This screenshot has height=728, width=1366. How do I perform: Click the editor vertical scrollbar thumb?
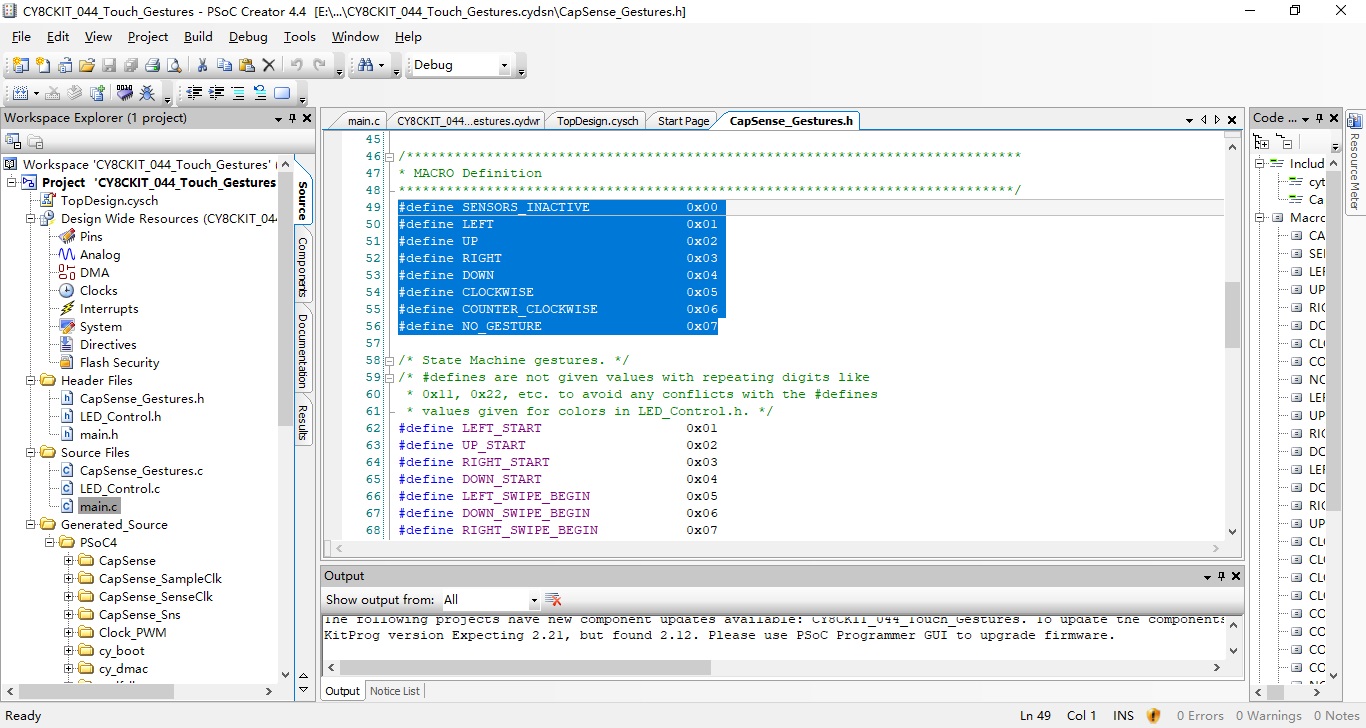(1232, 314)
